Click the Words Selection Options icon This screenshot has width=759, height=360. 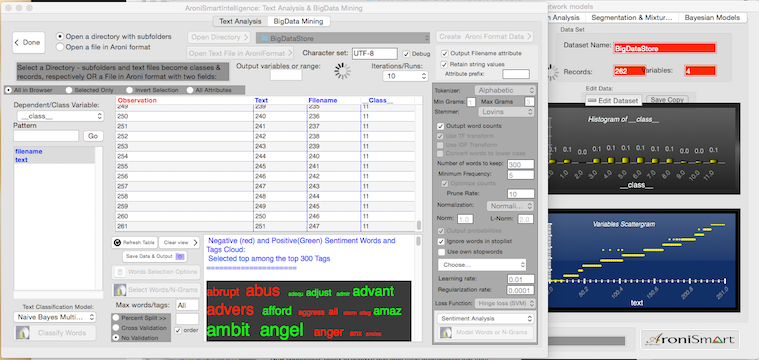point(120,272)
